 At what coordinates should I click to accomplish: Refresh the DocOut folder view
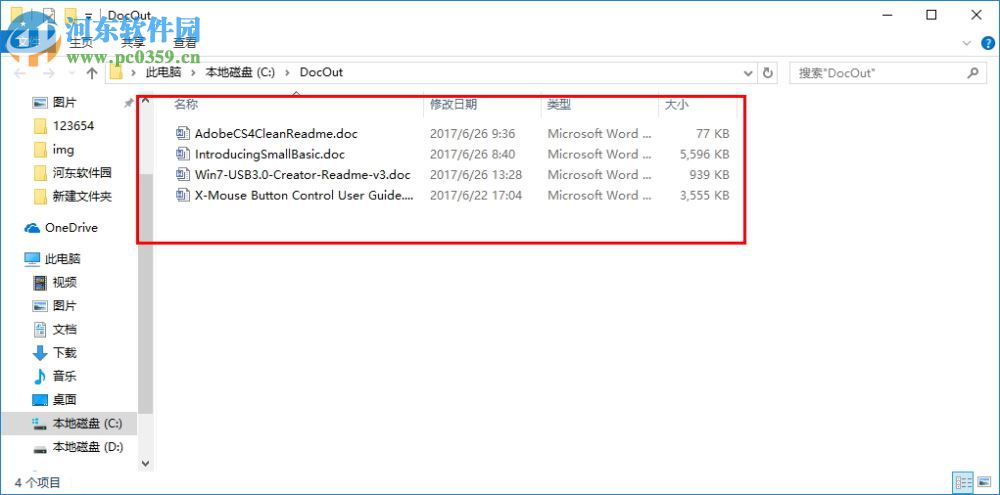pyautogui.click(x=768, y=73)
